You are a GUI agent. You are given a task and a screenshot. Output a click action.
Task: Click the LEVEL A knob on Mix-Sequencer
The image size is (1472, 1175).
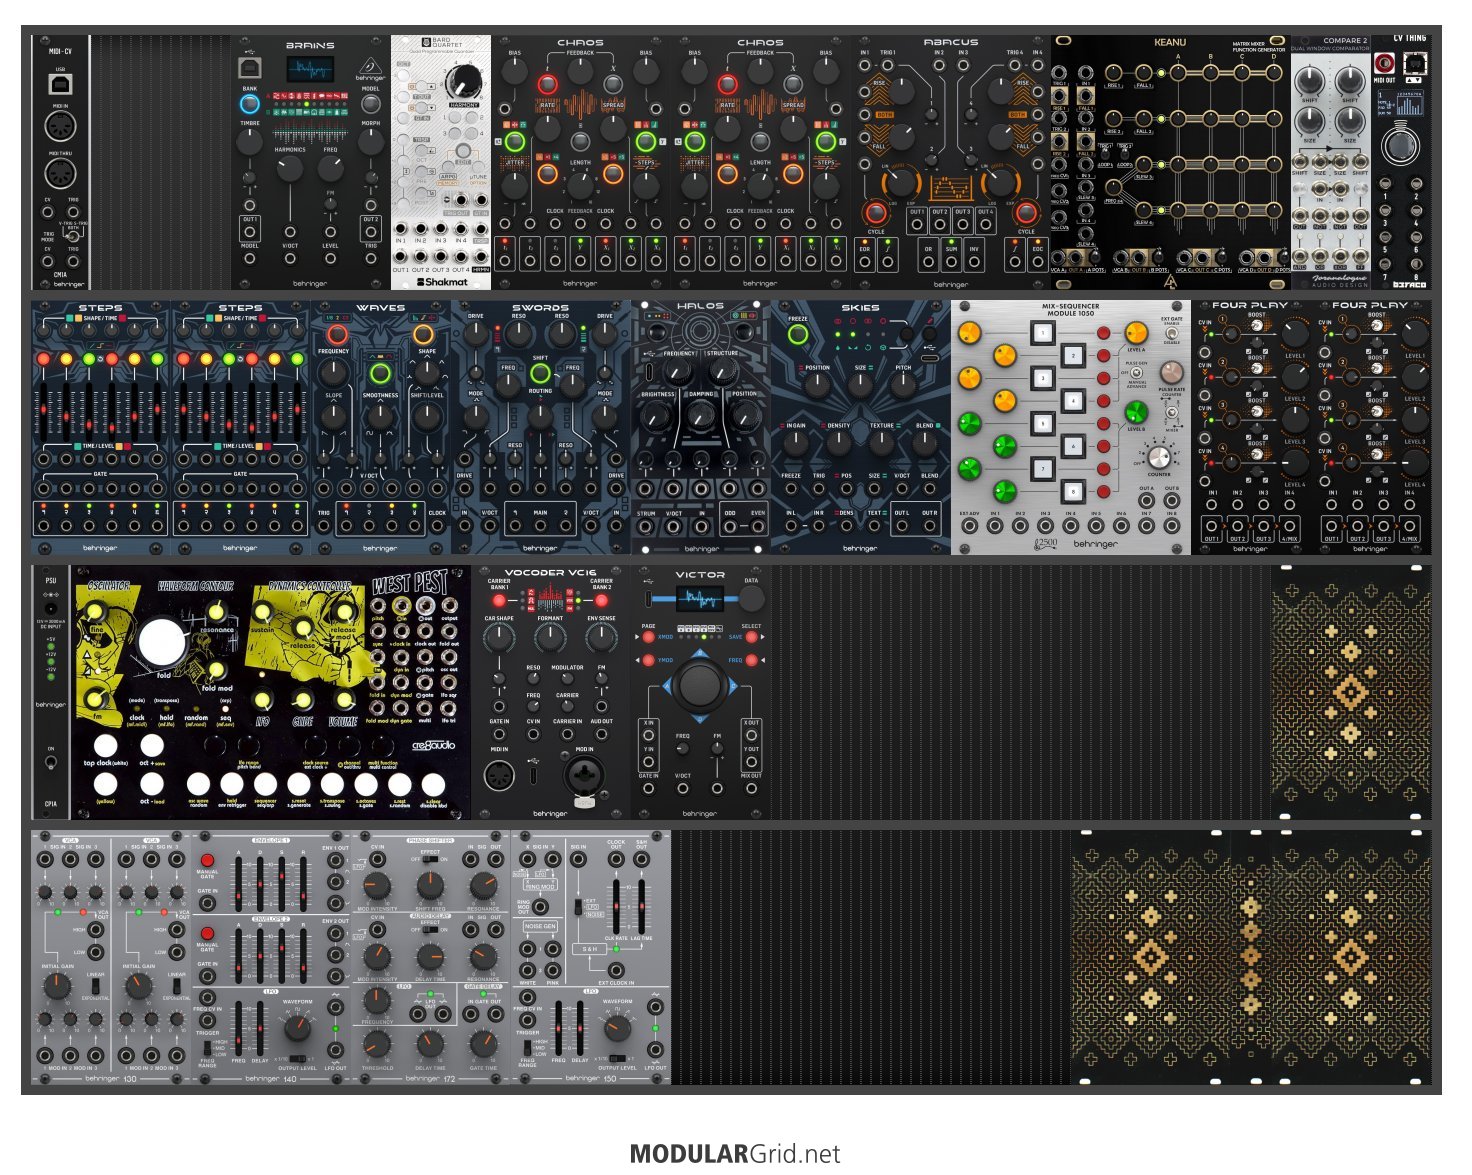click(1137, 333)
